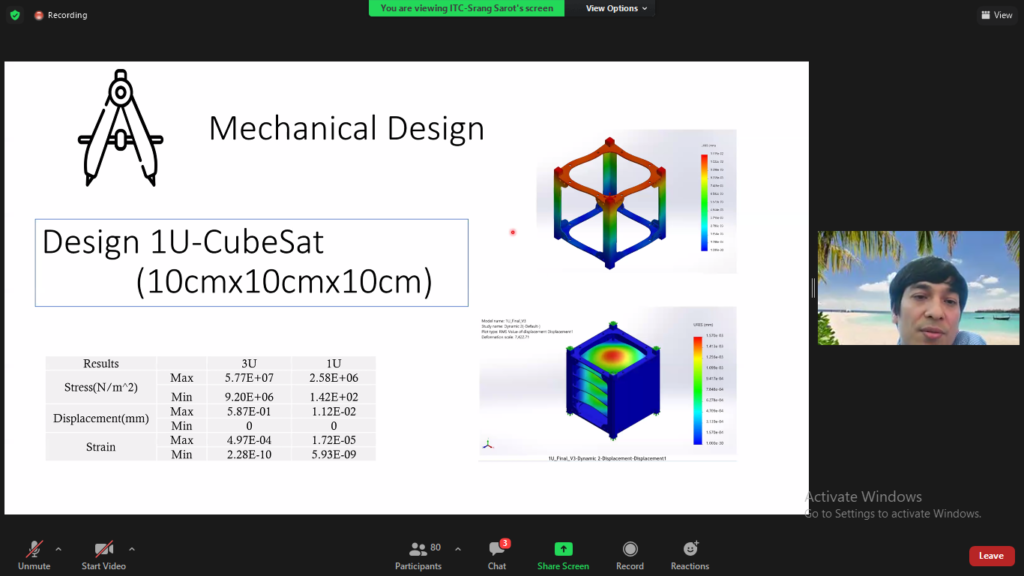Screen dimensions: 1024x576
Task: Open the Chat panel
Action: tap(496, 550)
